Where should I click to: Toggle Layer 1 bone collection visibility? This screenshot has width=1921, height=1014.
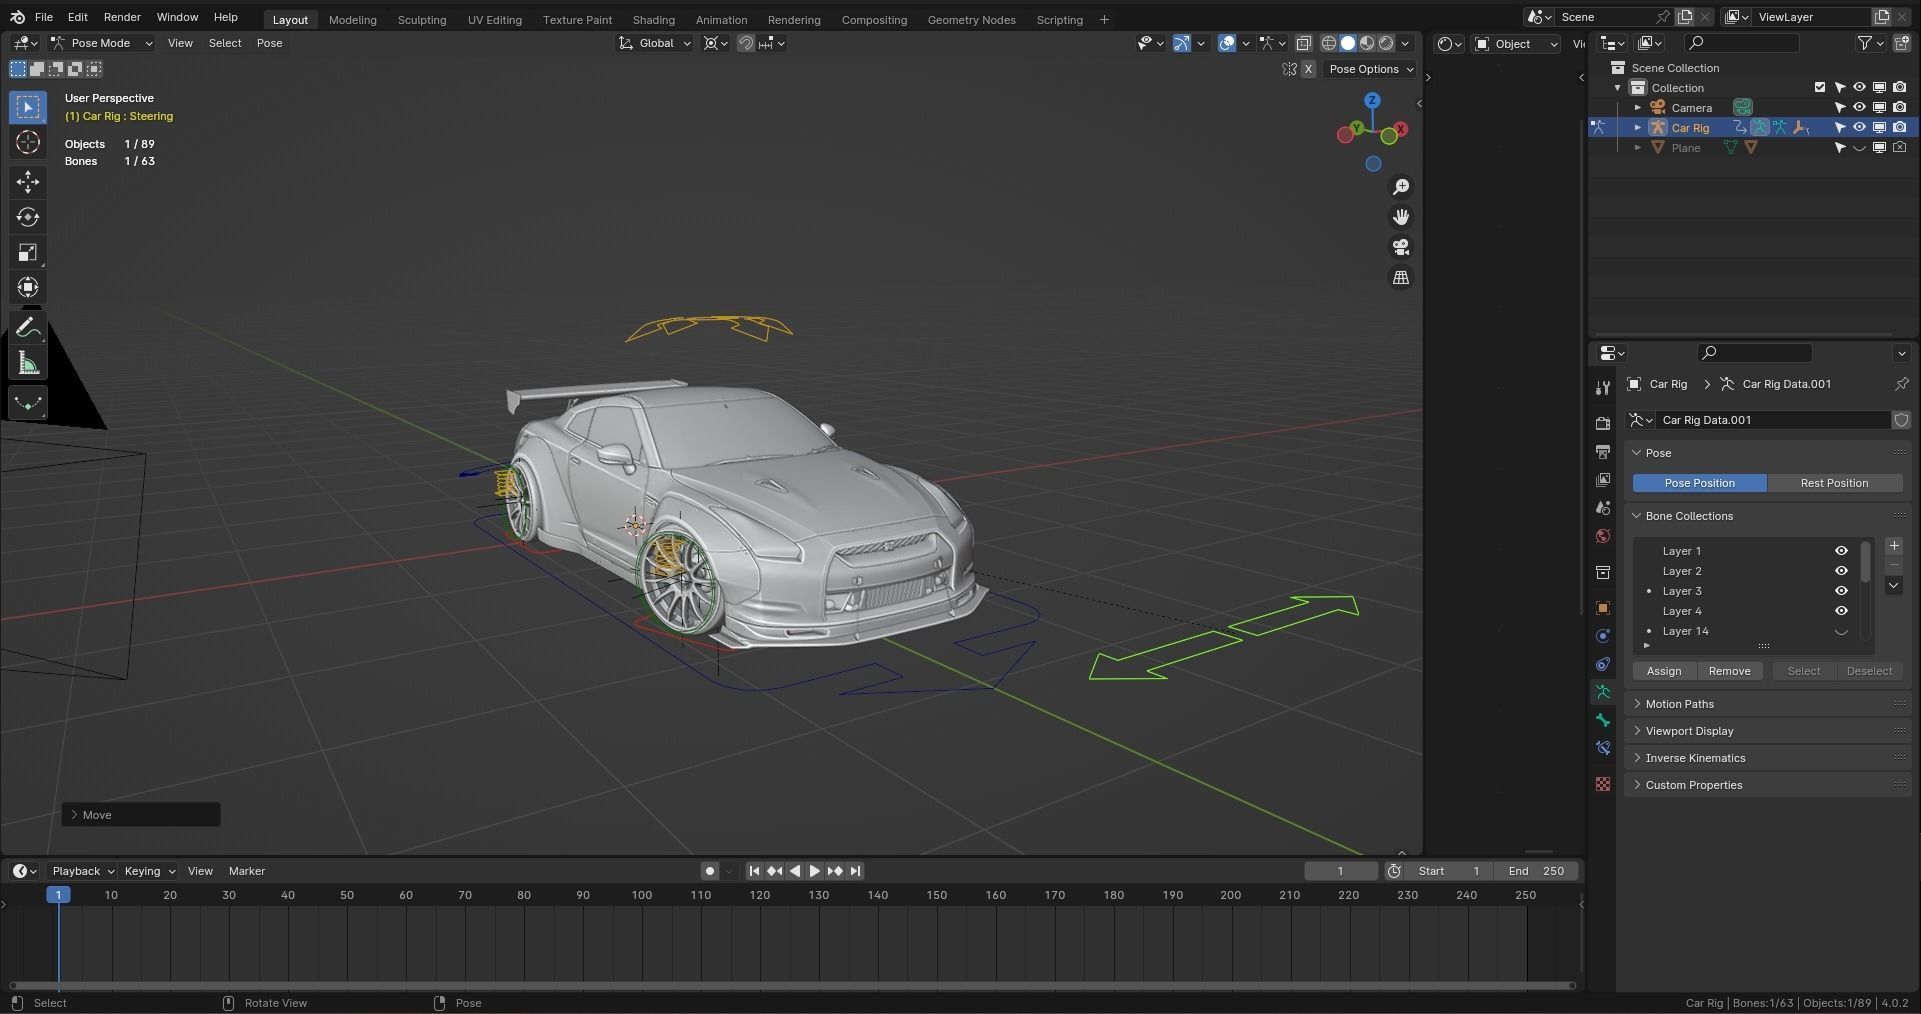click(x=1841, y=551)
